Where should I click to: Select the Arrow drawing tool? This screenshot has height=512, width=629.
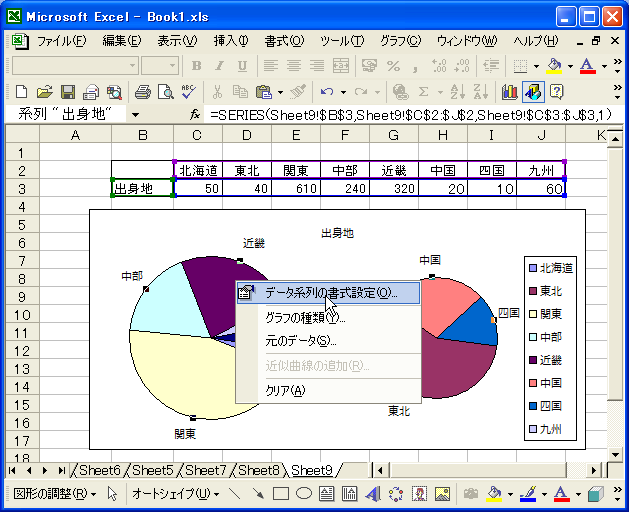pyautogui.click(x=258, y=494)
